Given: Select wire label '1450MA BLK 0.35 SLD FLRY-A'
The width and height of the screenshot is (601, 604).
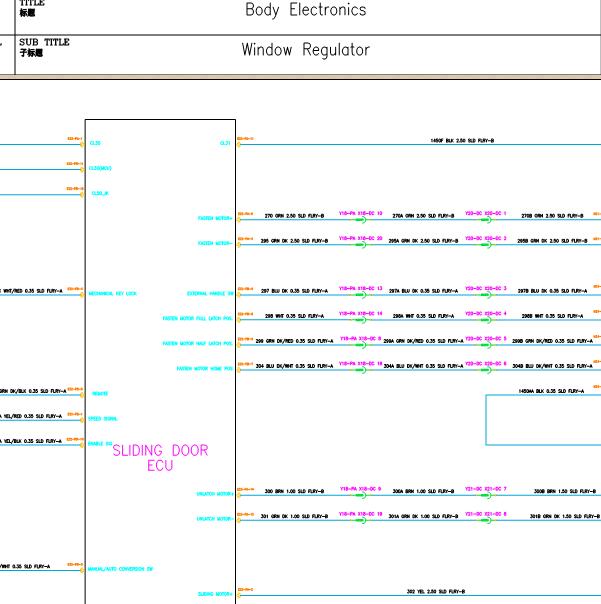Looking at the screenshot, I should (x=551, y=391).
